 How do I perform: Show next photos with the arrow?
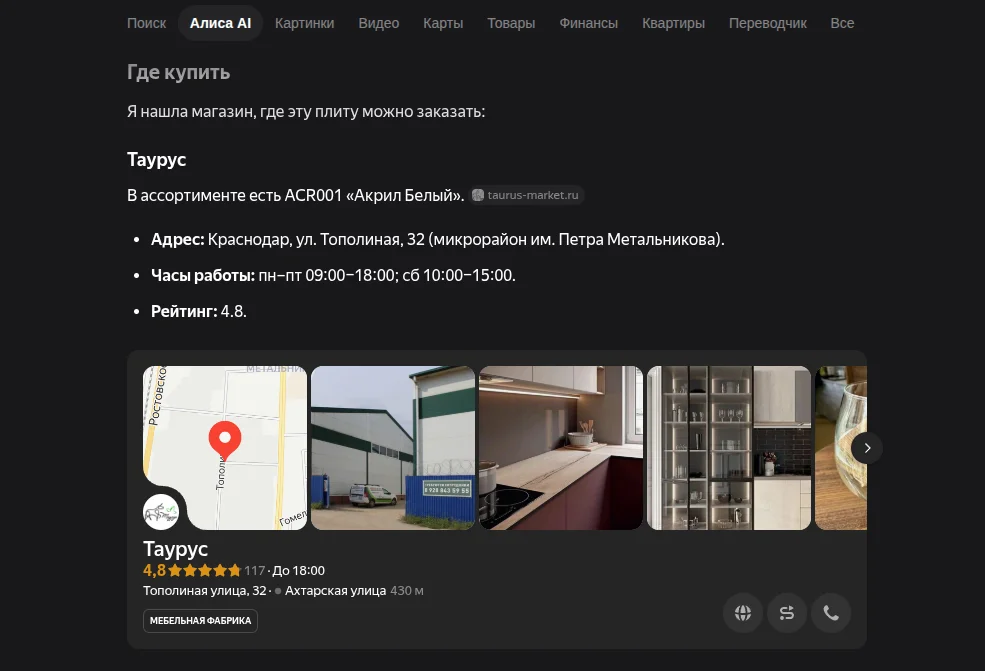(x=867, y=448)
